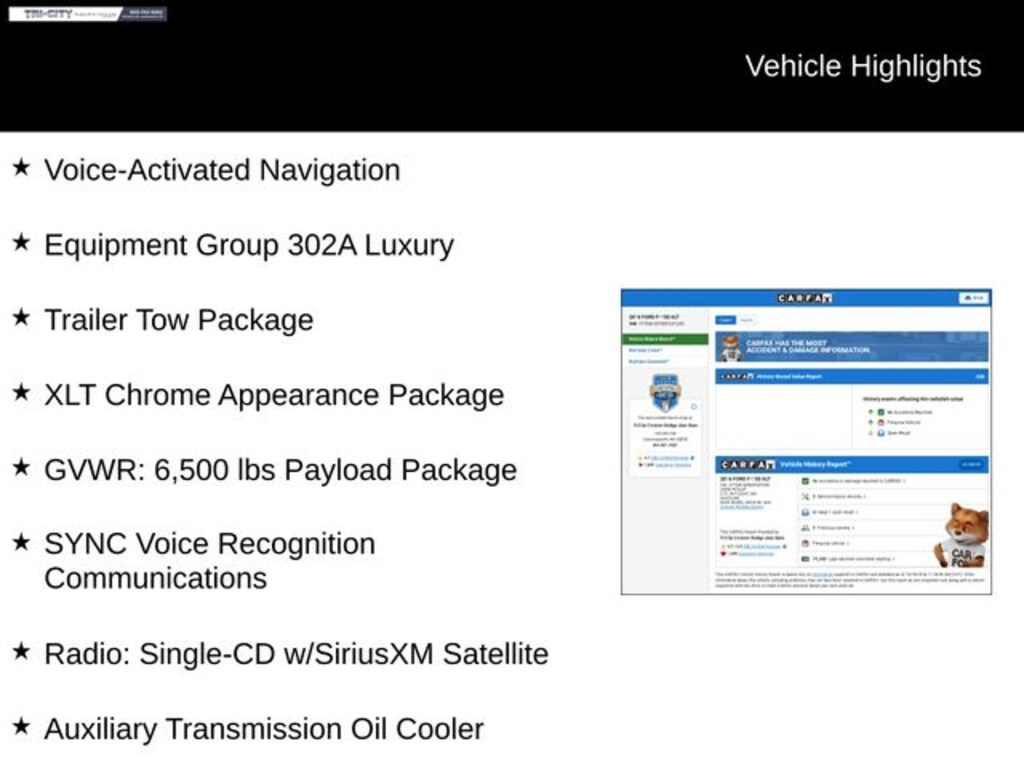Click the star bullet beside Trailer Tow Package

(x=21, y=317)
